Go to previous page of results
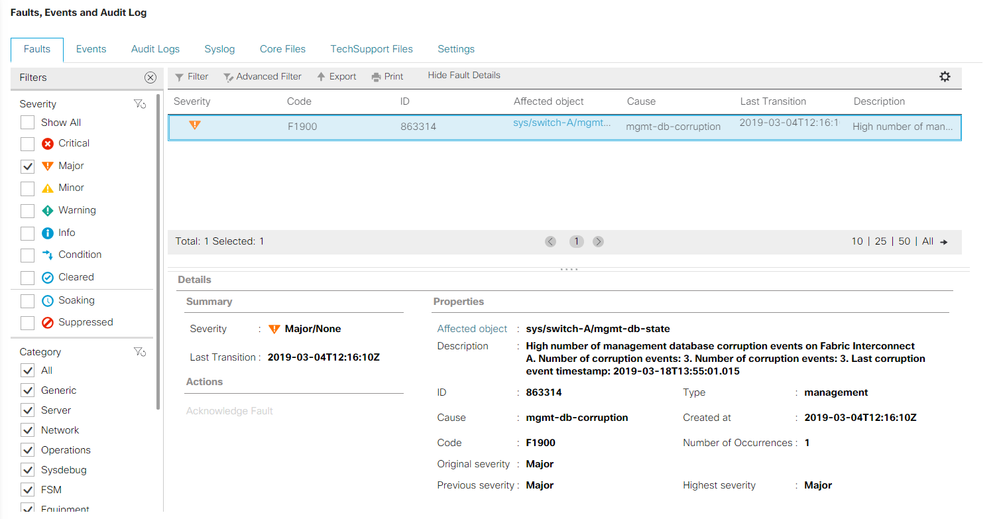 [550, 241]
